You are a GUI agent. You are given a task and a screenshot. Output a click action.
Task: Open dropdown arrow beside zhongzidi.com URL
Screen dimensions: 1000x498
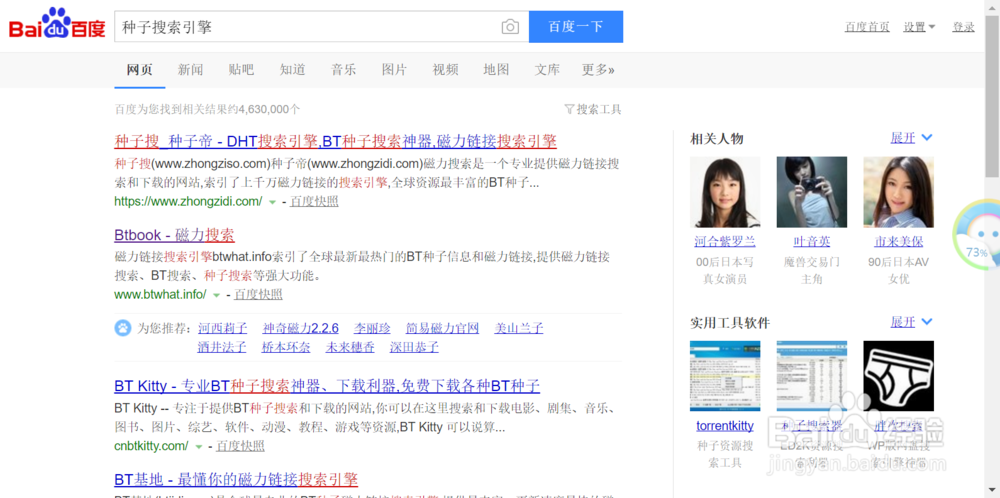[x=272, y=202]
